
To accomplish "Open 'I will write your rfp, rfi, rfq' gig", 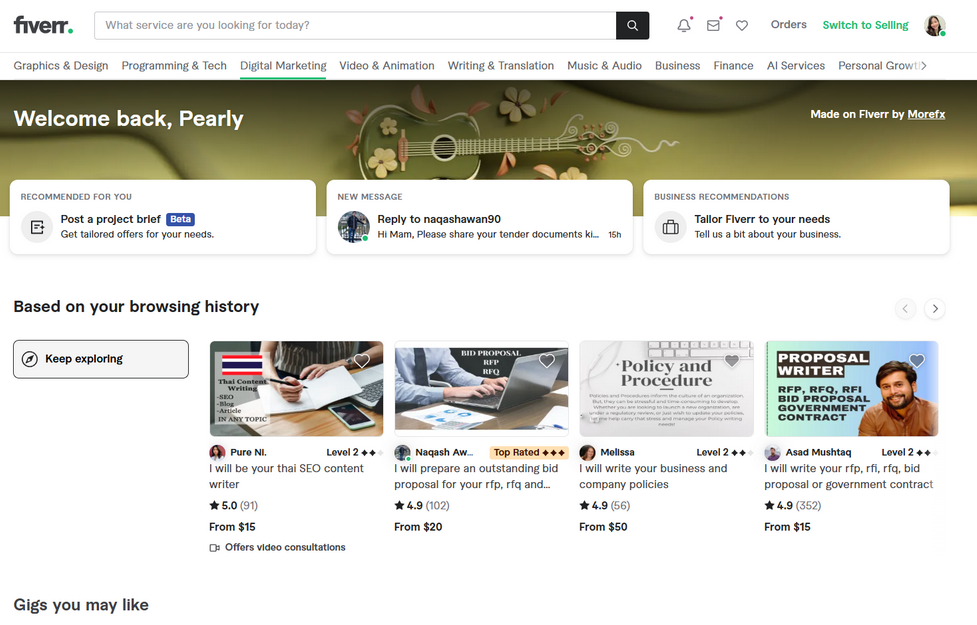I will click(x=849, y=476).
